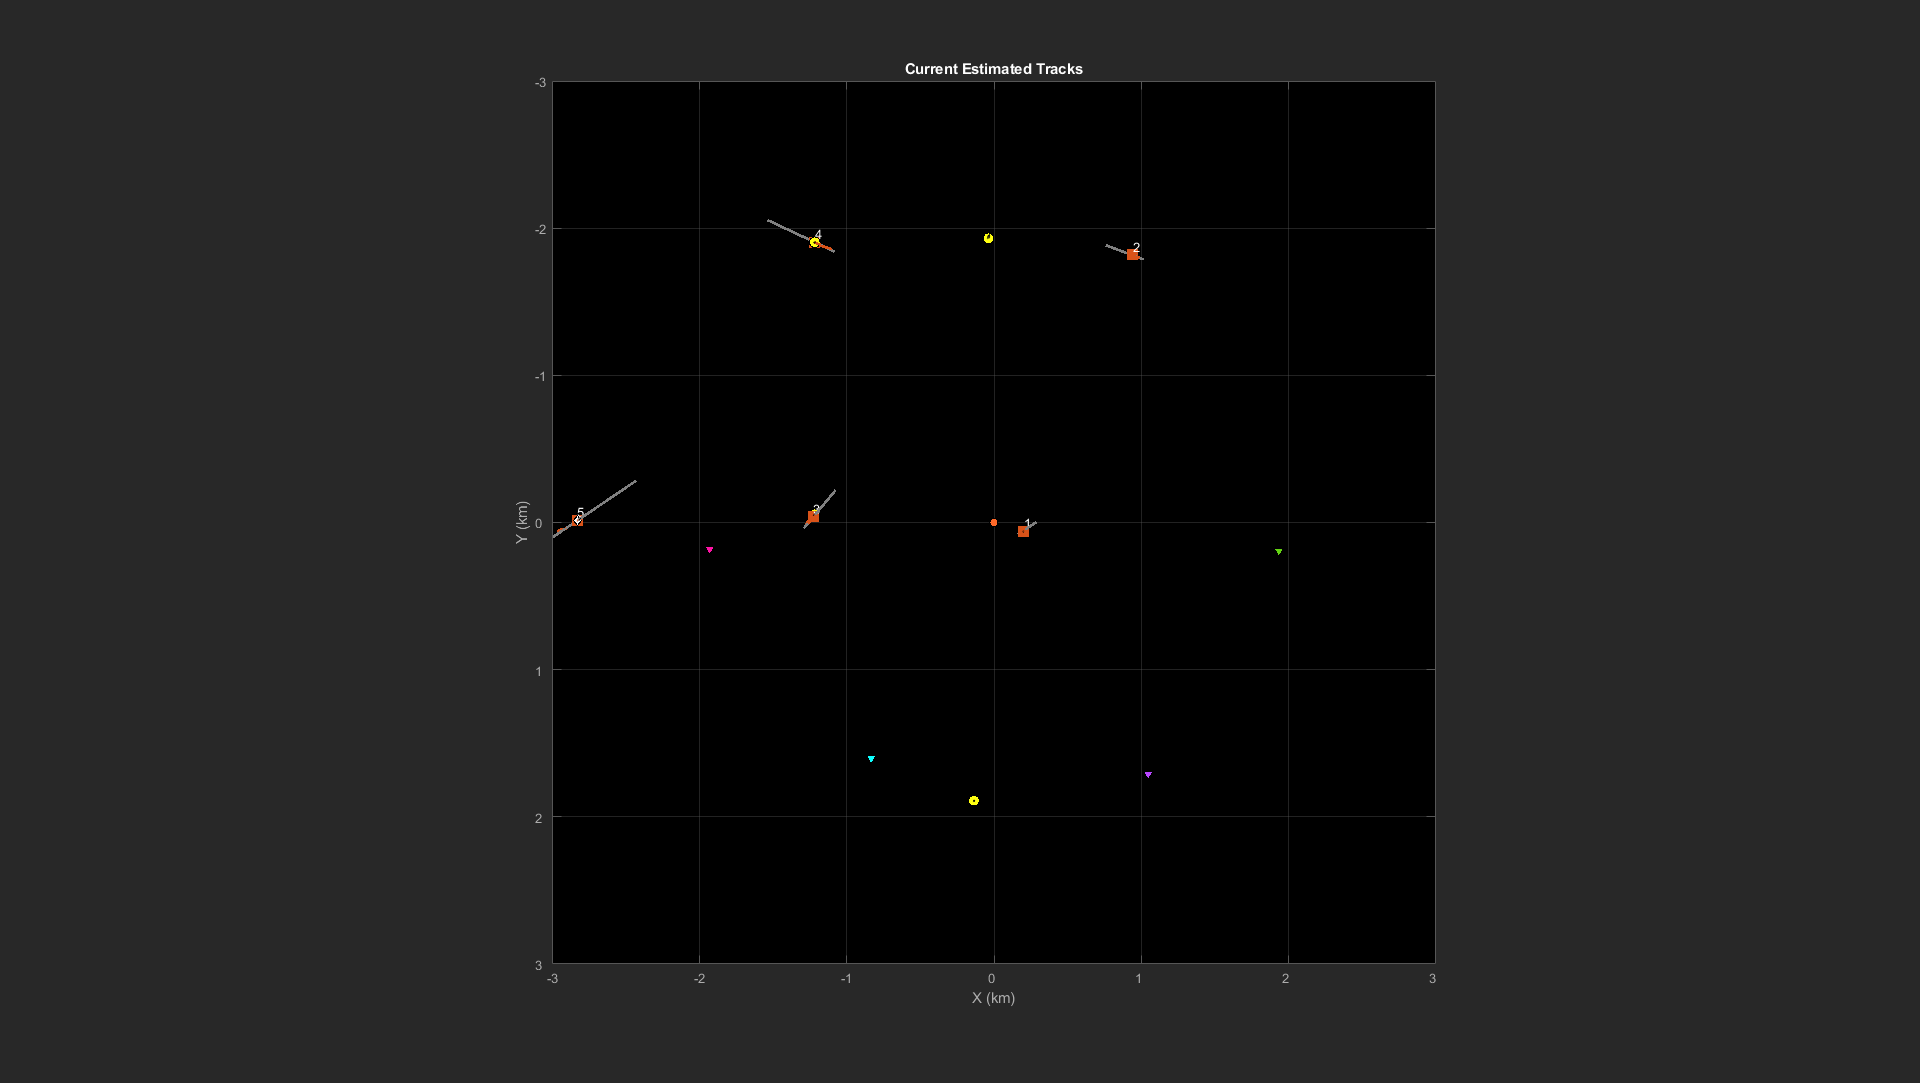Screen dimensions: 1920x1083
Task: Click the 'Current Estimated Tracks' plot title
Action: click(993, 69)
